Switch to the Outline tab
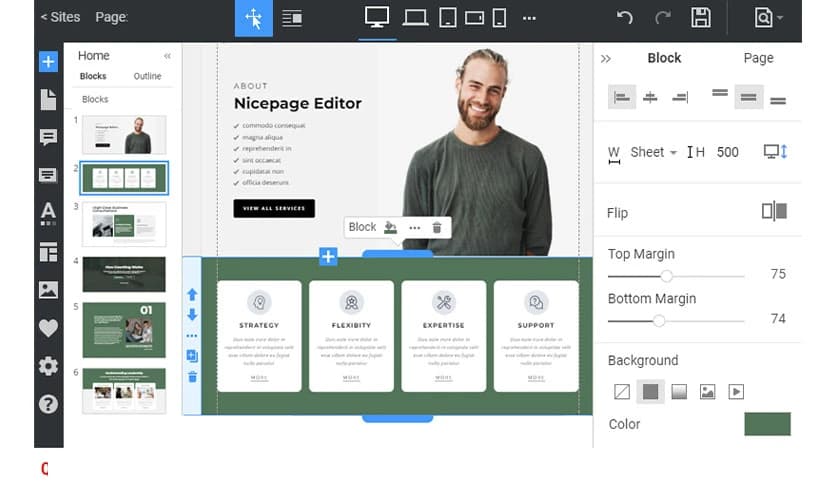Screen dimensions: 836x484 pyautogui.click(x=147, y=76)
